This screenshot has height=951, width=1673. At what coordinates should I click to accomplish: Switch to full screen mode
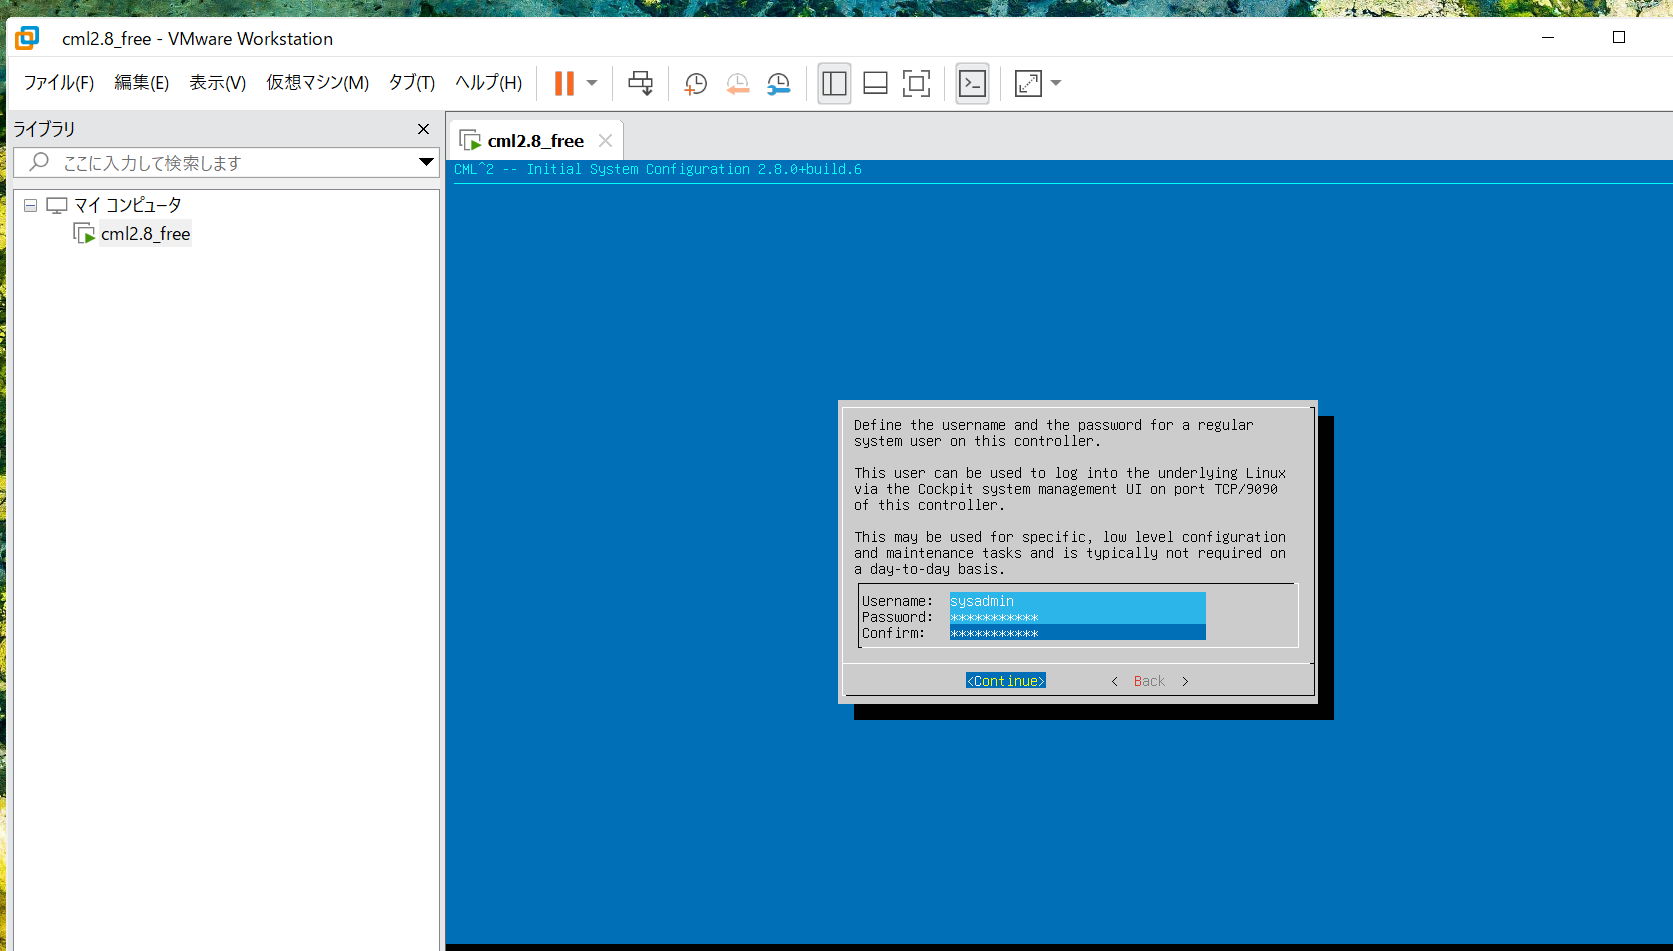click(916, 83)
